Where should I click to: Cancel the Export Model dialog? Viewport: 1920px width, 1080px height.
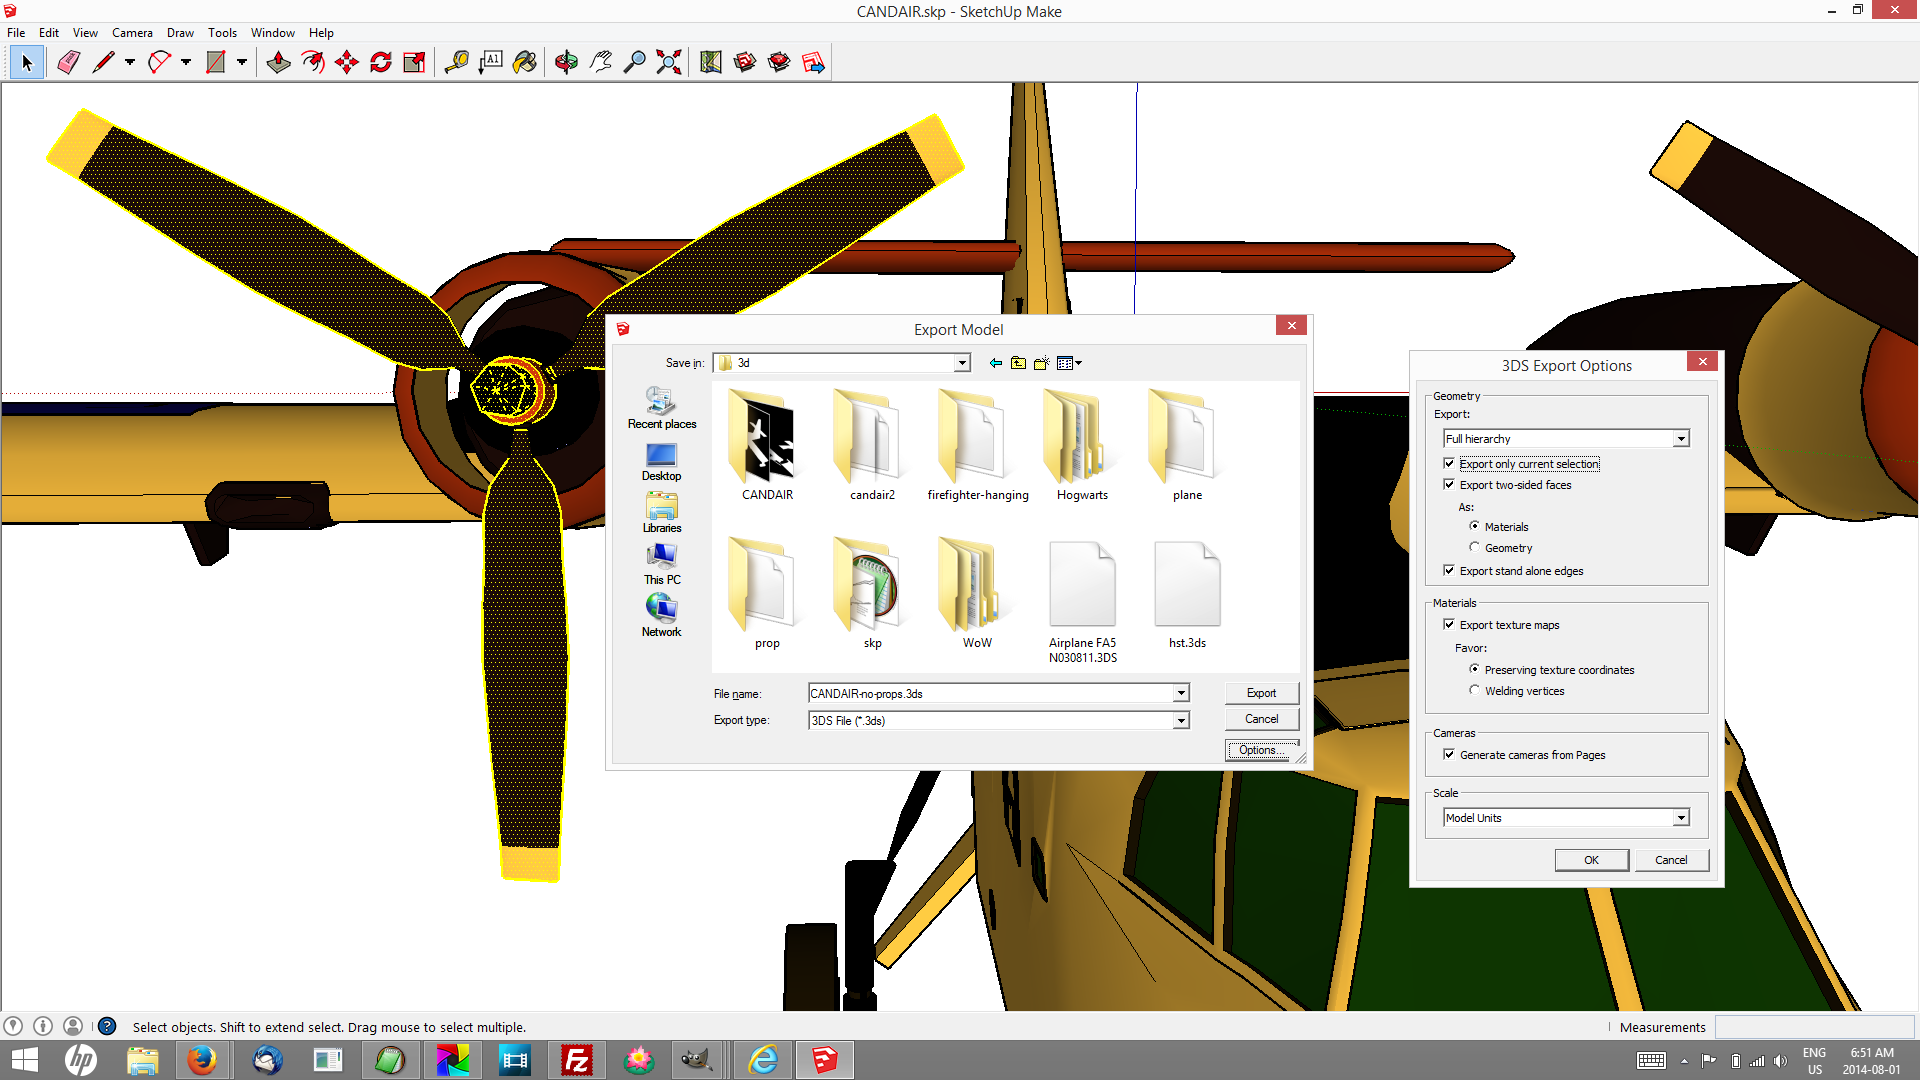click(x=1261, y=719)
